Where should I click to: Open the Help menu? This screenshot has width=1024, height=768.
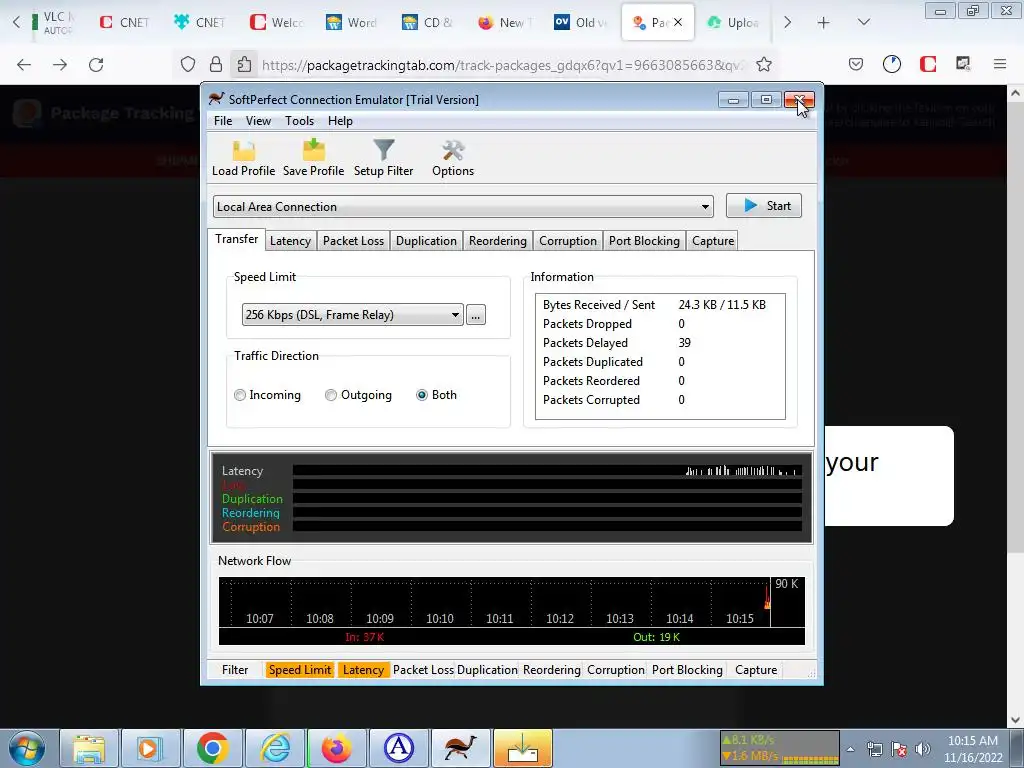click(x=340, y=121)
